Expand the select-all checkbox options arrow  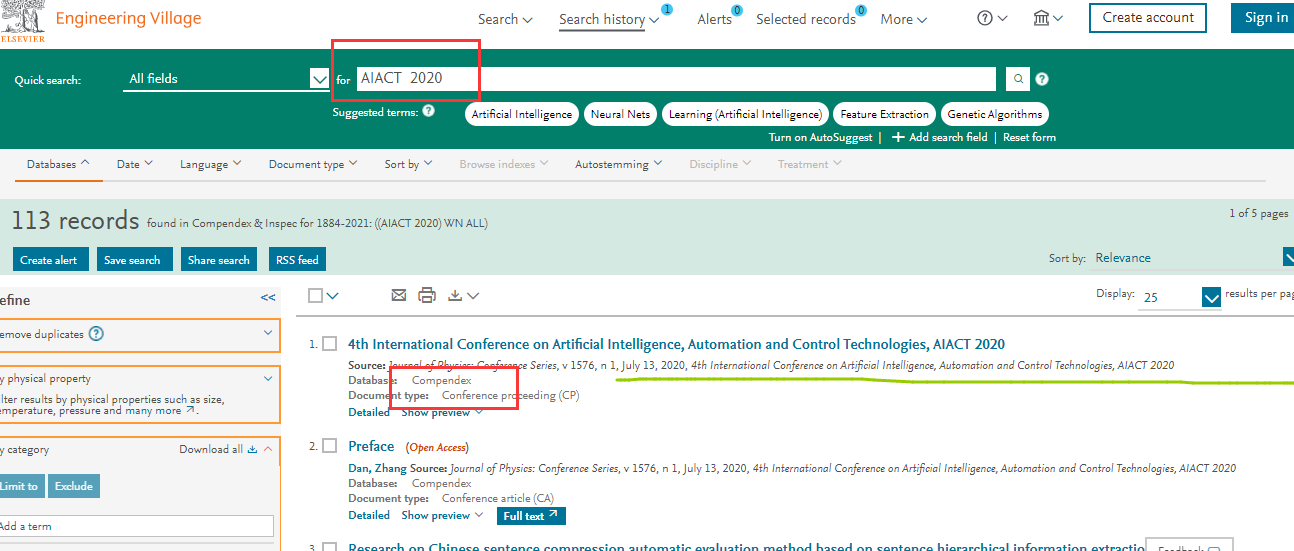coord(333,295)
